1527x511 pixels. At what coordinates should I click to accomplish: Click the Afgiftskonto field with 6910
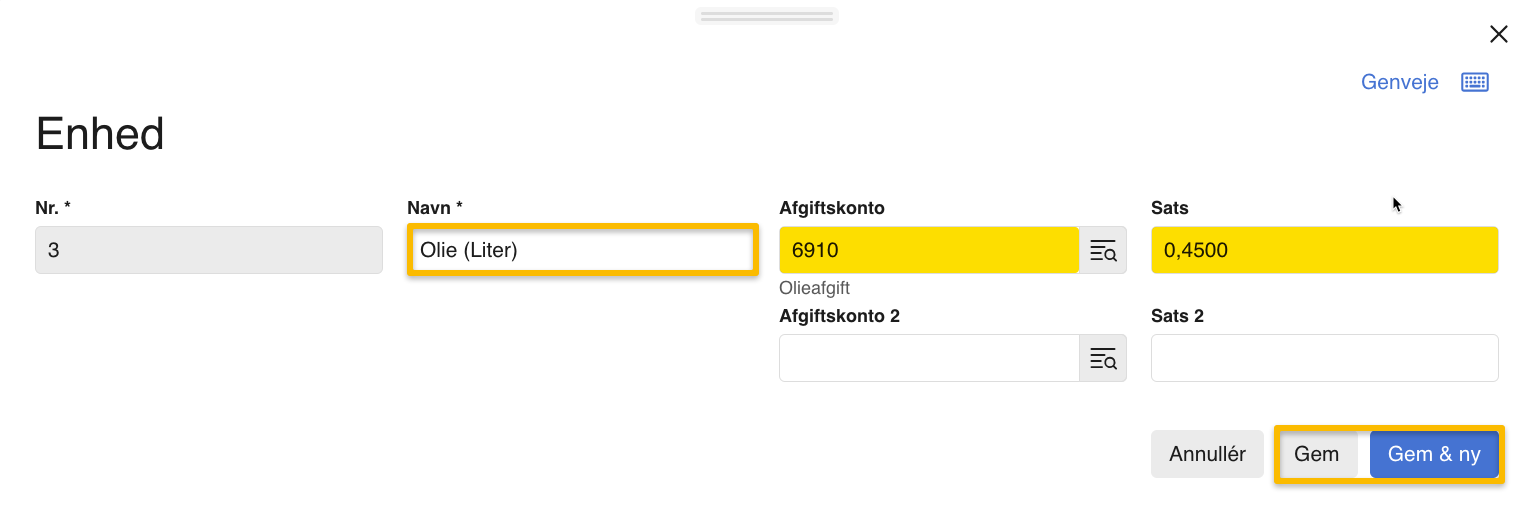point(928,250)
